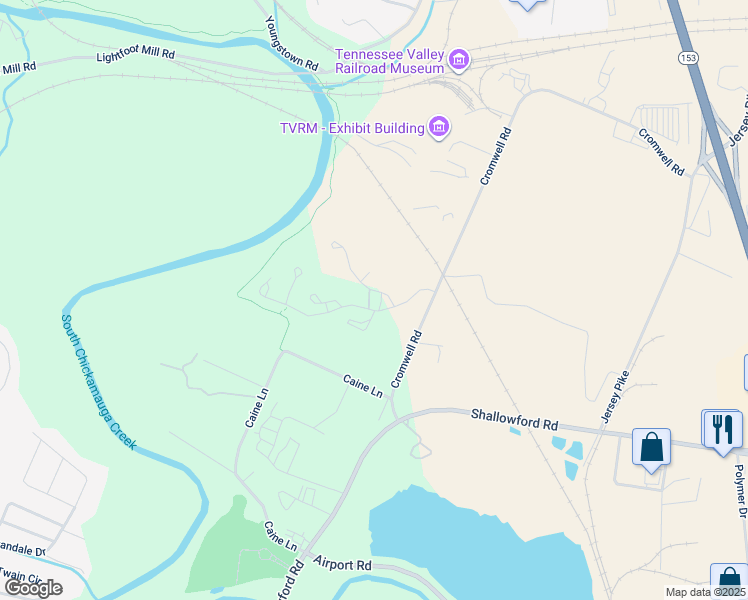Select the Youngstown Rd label

291,43
